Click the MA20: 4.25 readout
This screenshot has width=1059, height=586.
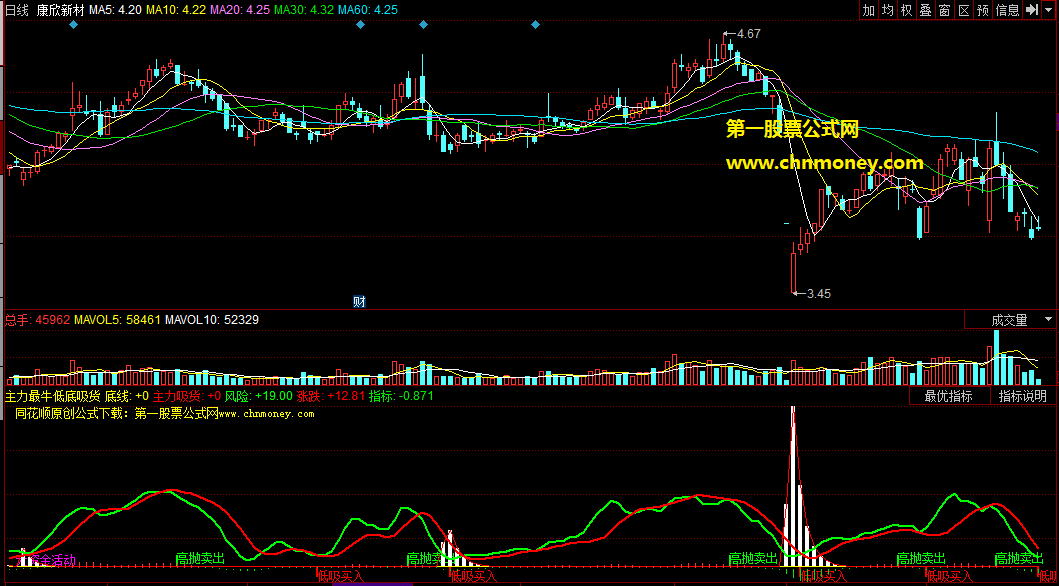pyautogui.click(x=240, y=10)
